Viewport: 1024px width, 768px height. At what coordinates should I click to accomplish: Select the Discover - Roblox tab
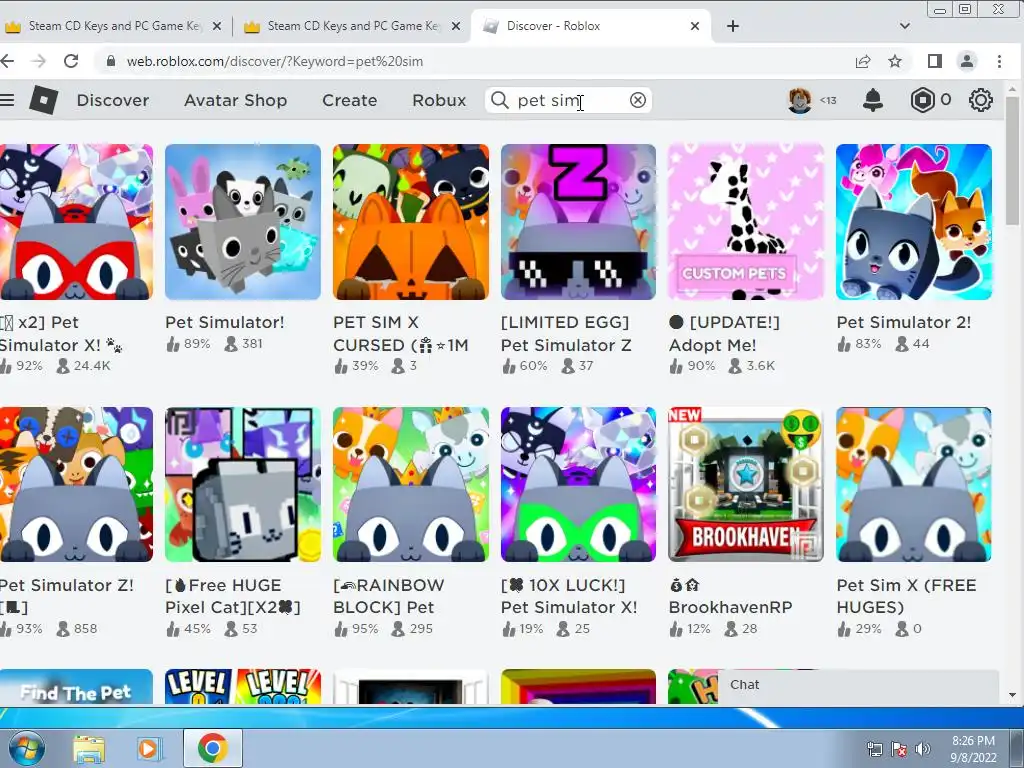(591, 26)
